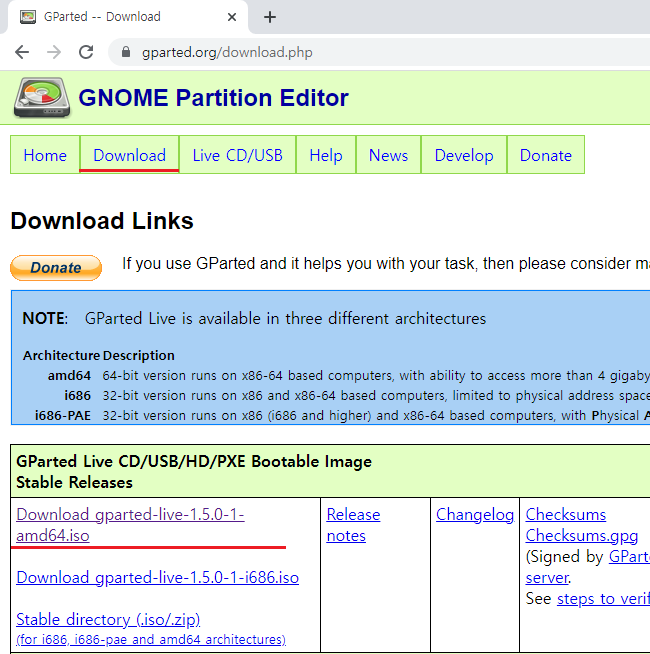Viewport: 650px width, 654px height.
Task: Close the GParted -- Download tab
Action: tap(232, 17)
